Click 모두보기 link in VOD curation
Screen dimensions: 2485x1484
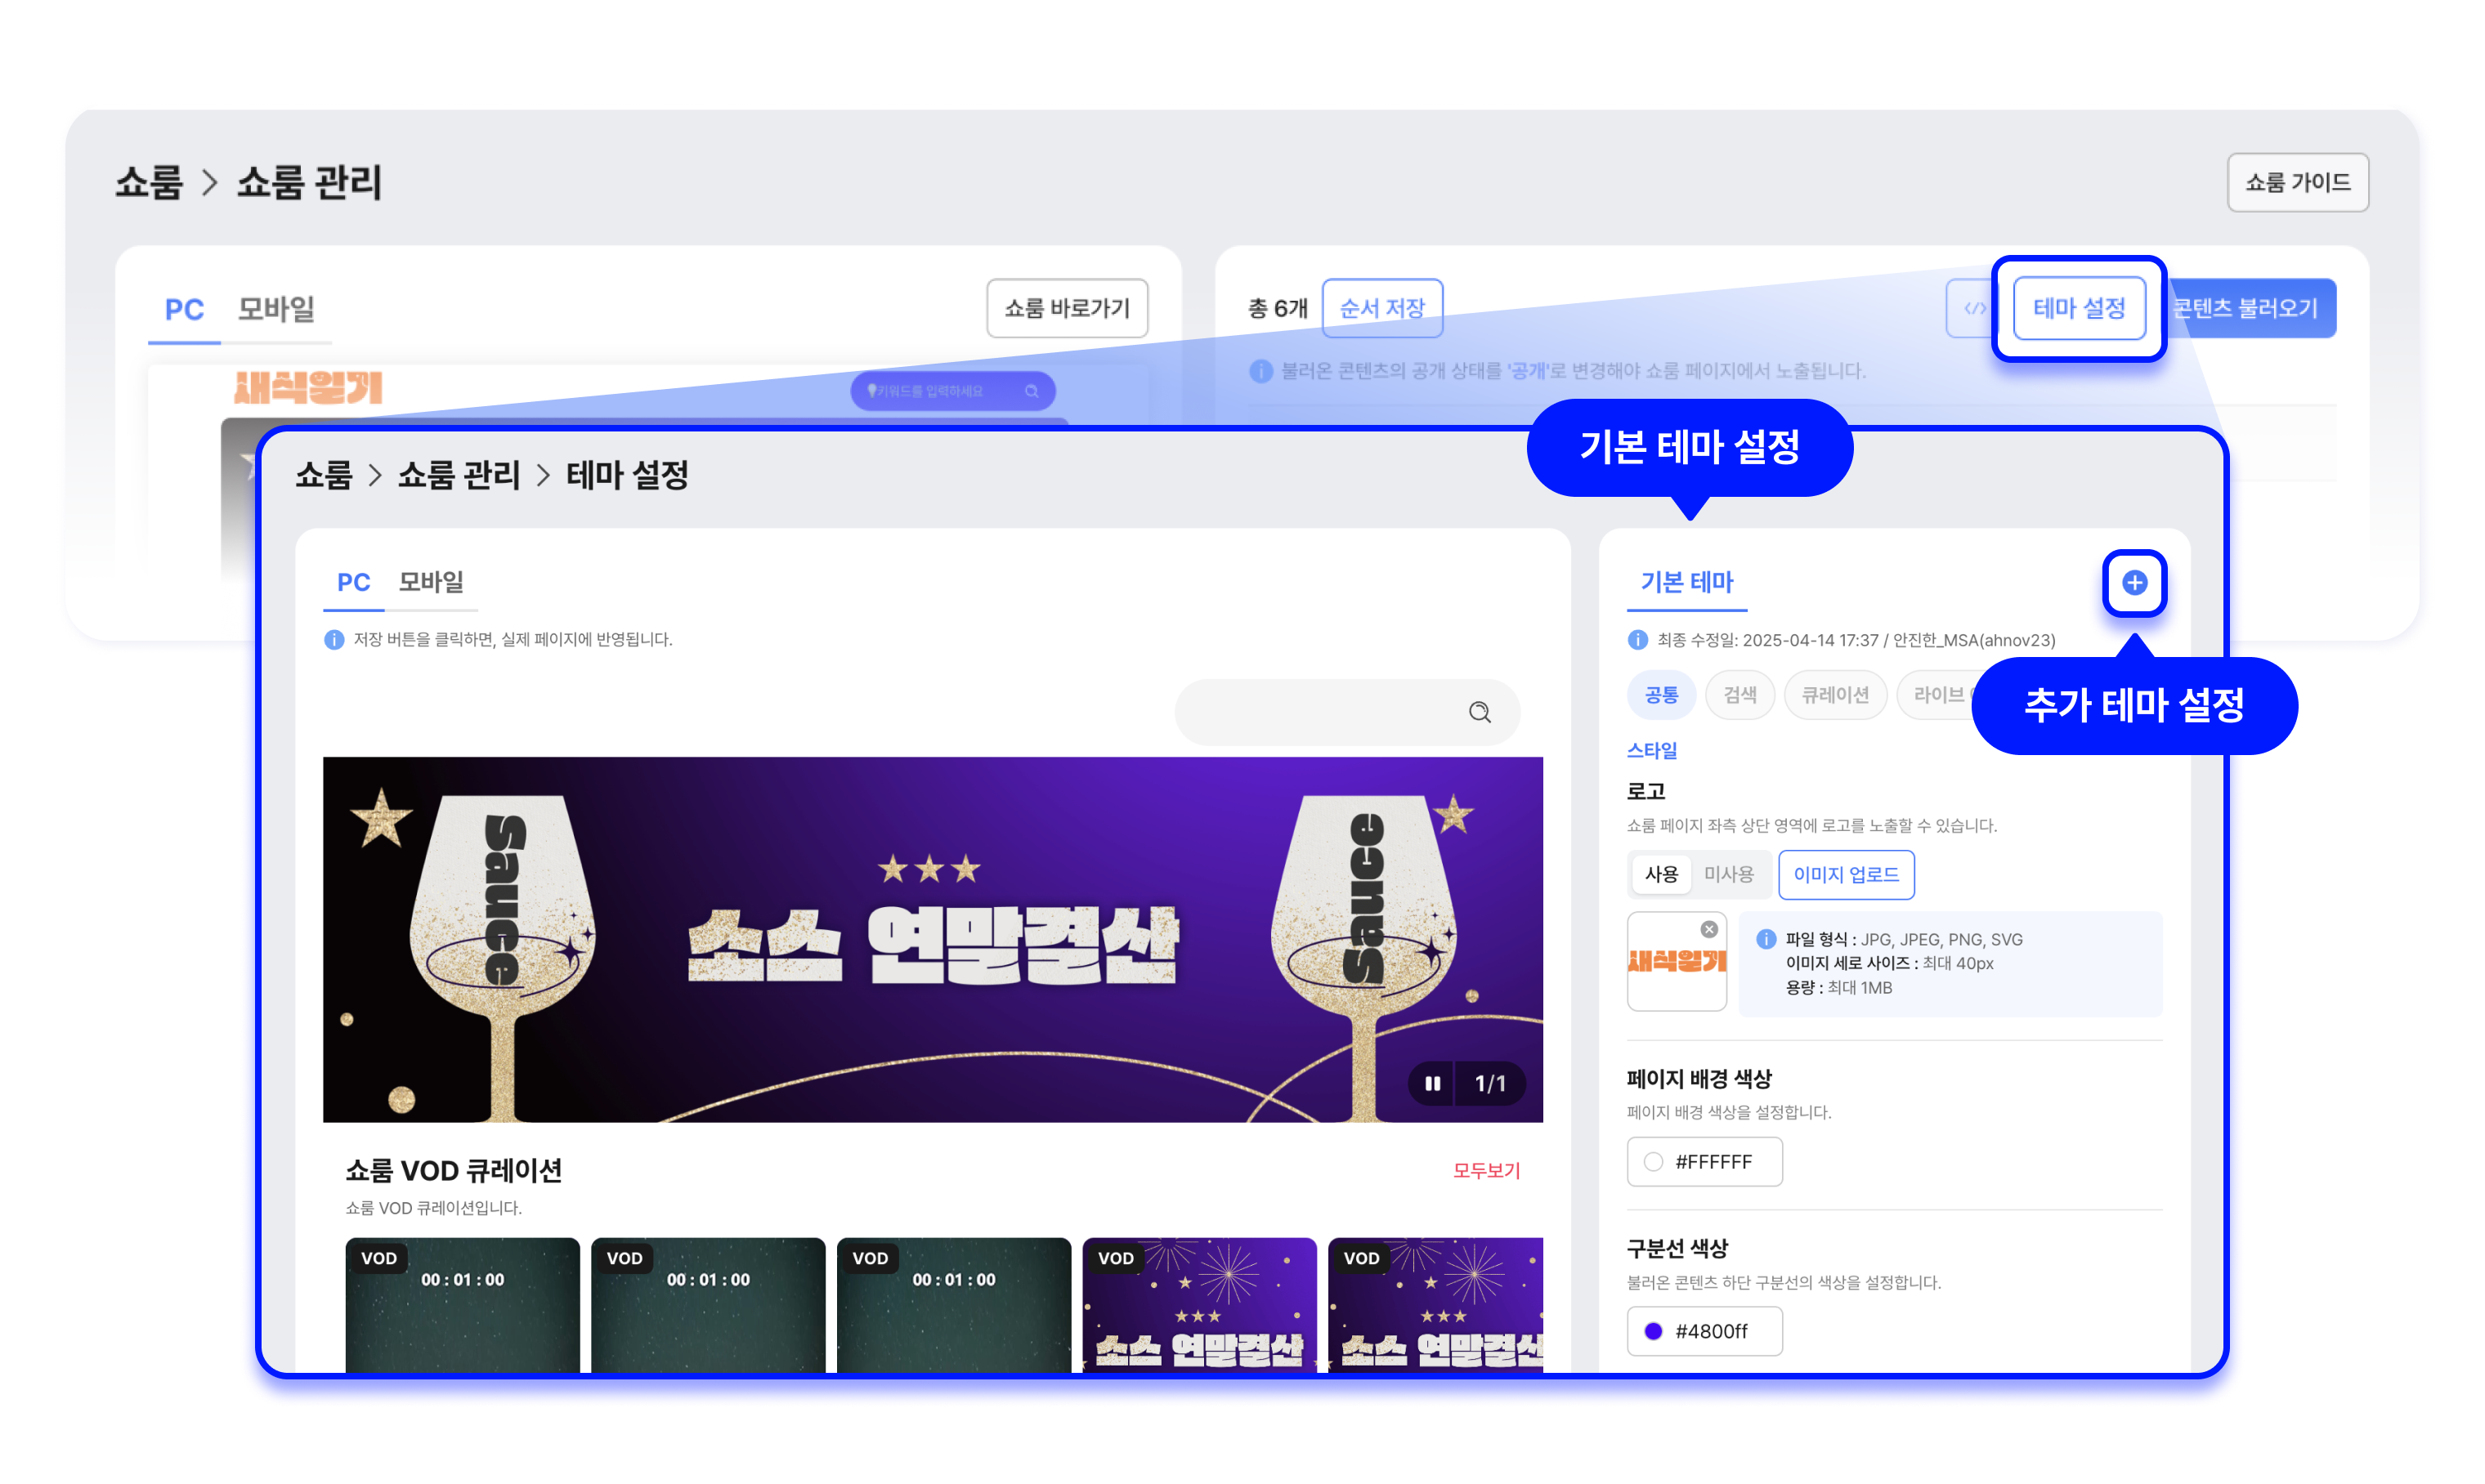click(1485, 1170)
